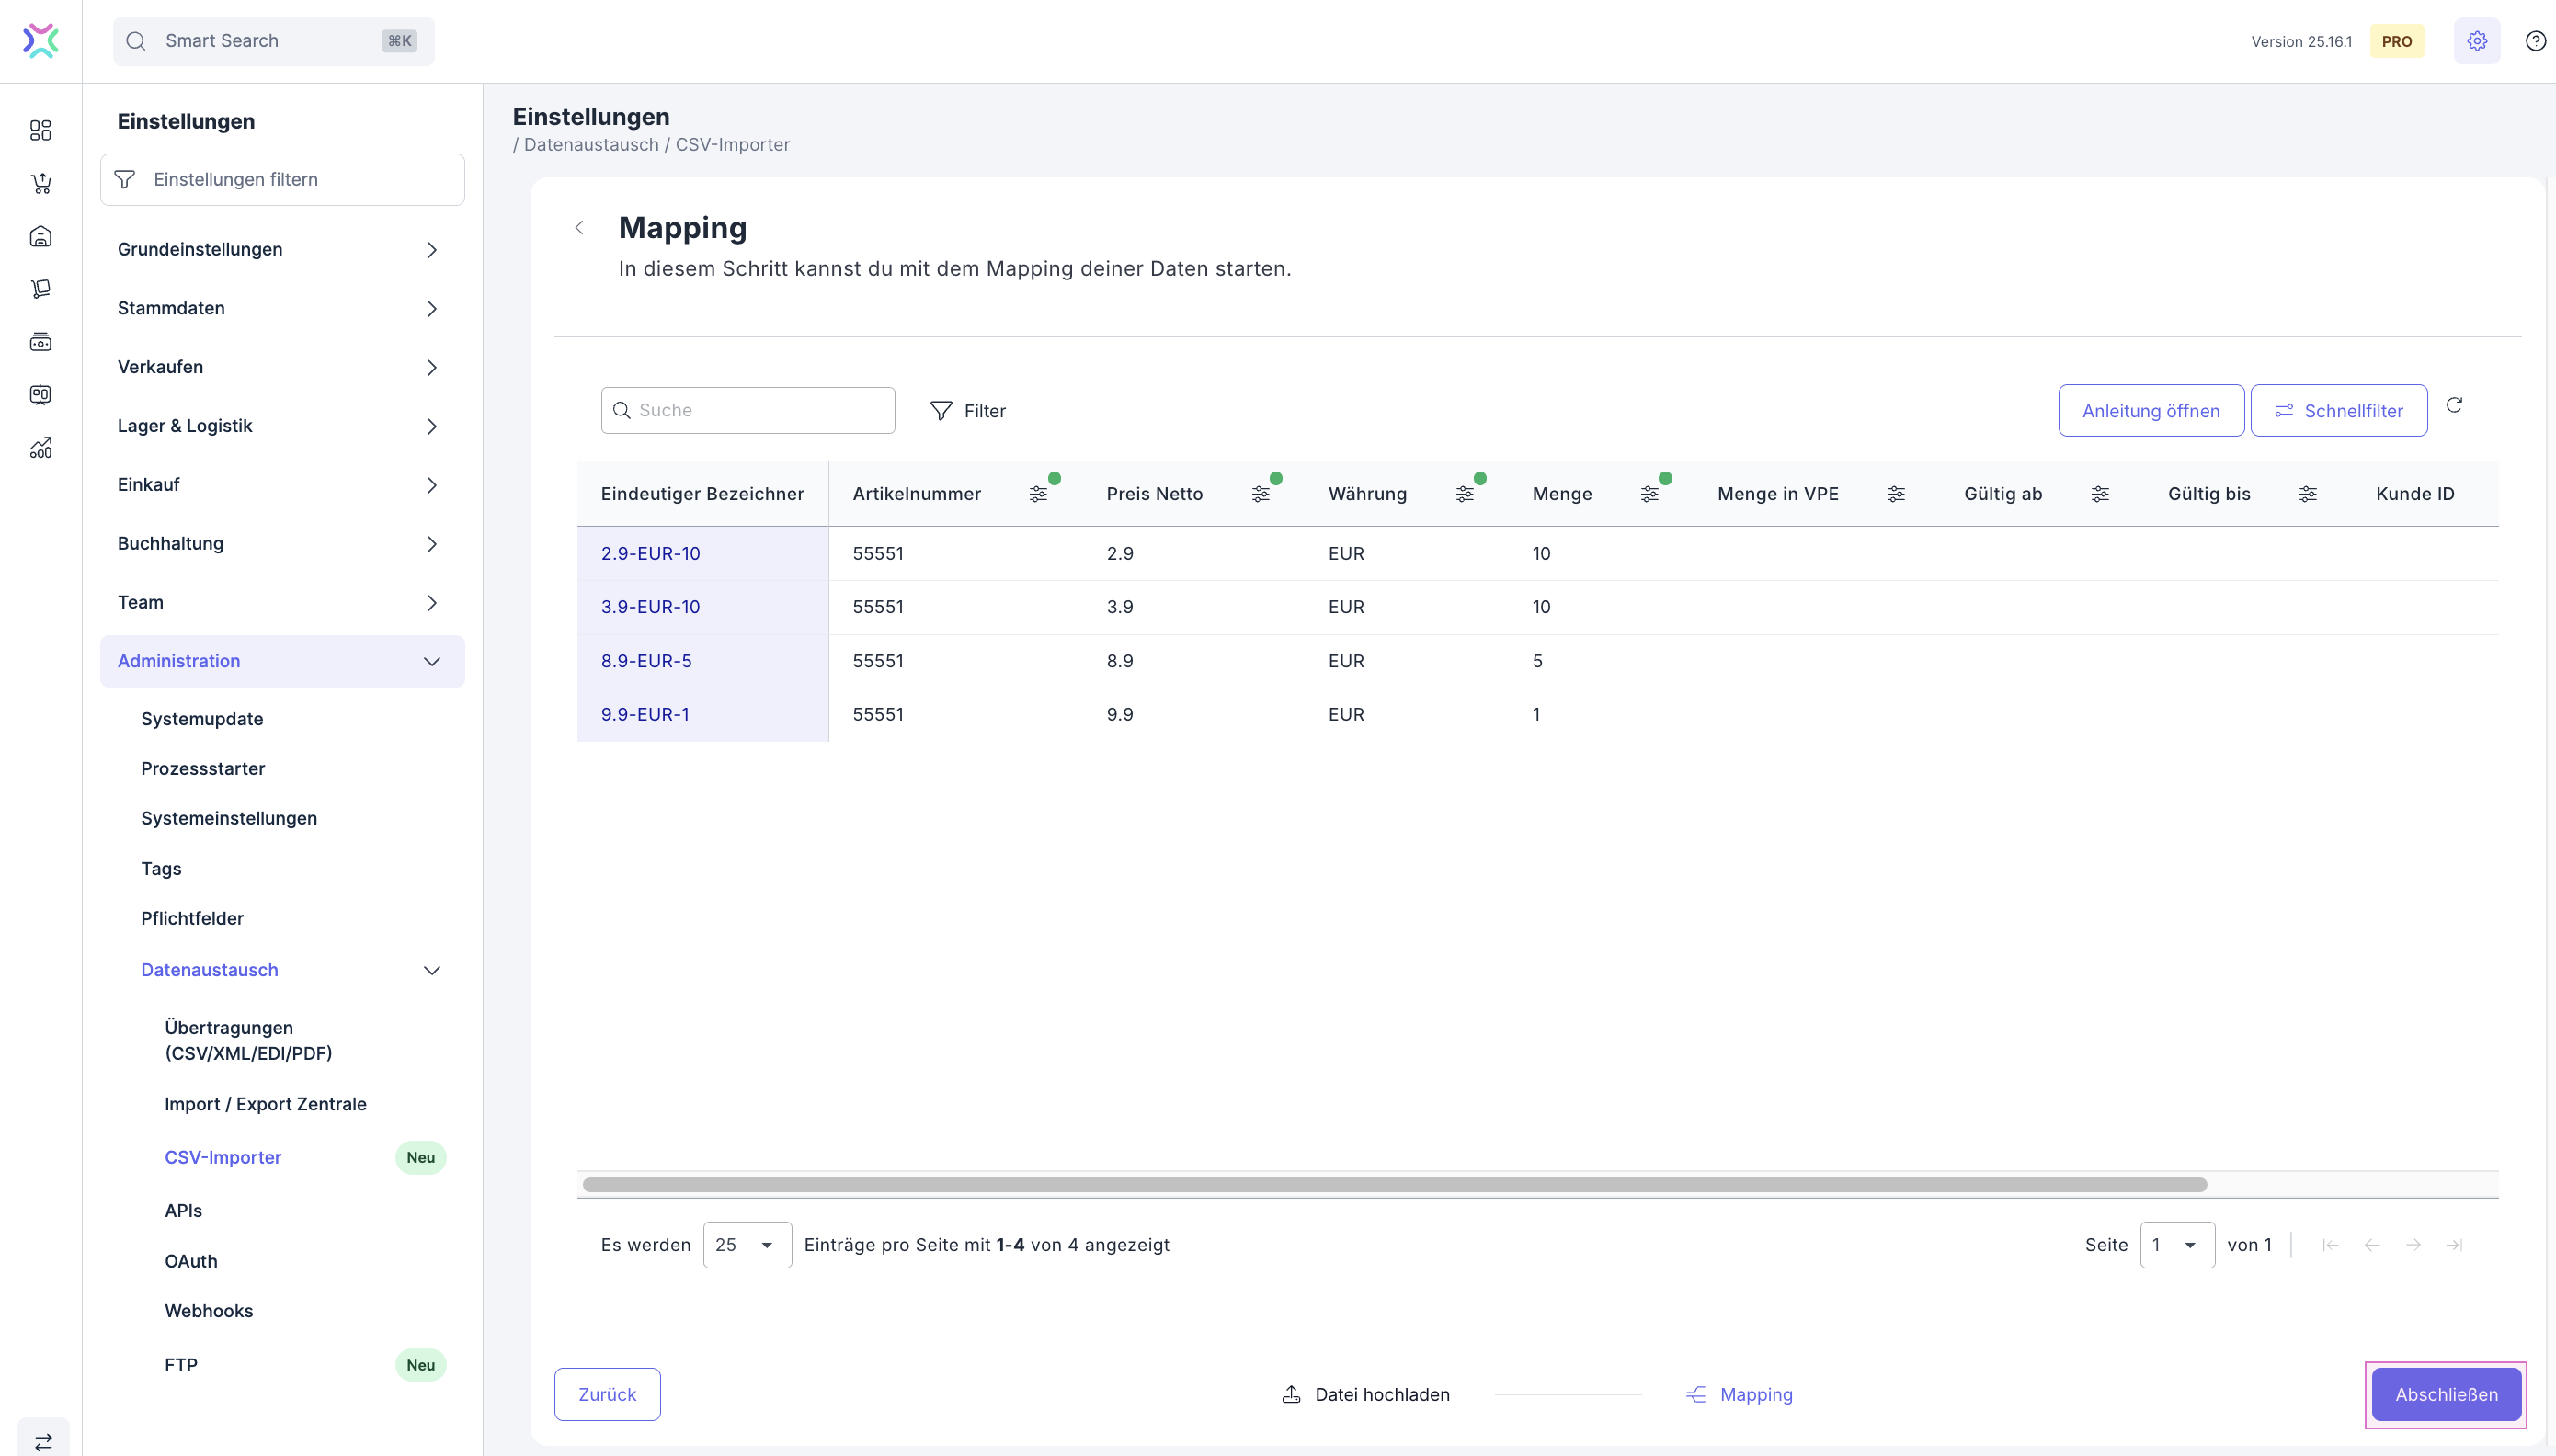Image resolution: width=2556 pixels, height=1456 pixels.
Task: Toggle sidebar collapse arrows icon
Action: coord(43,1441)
